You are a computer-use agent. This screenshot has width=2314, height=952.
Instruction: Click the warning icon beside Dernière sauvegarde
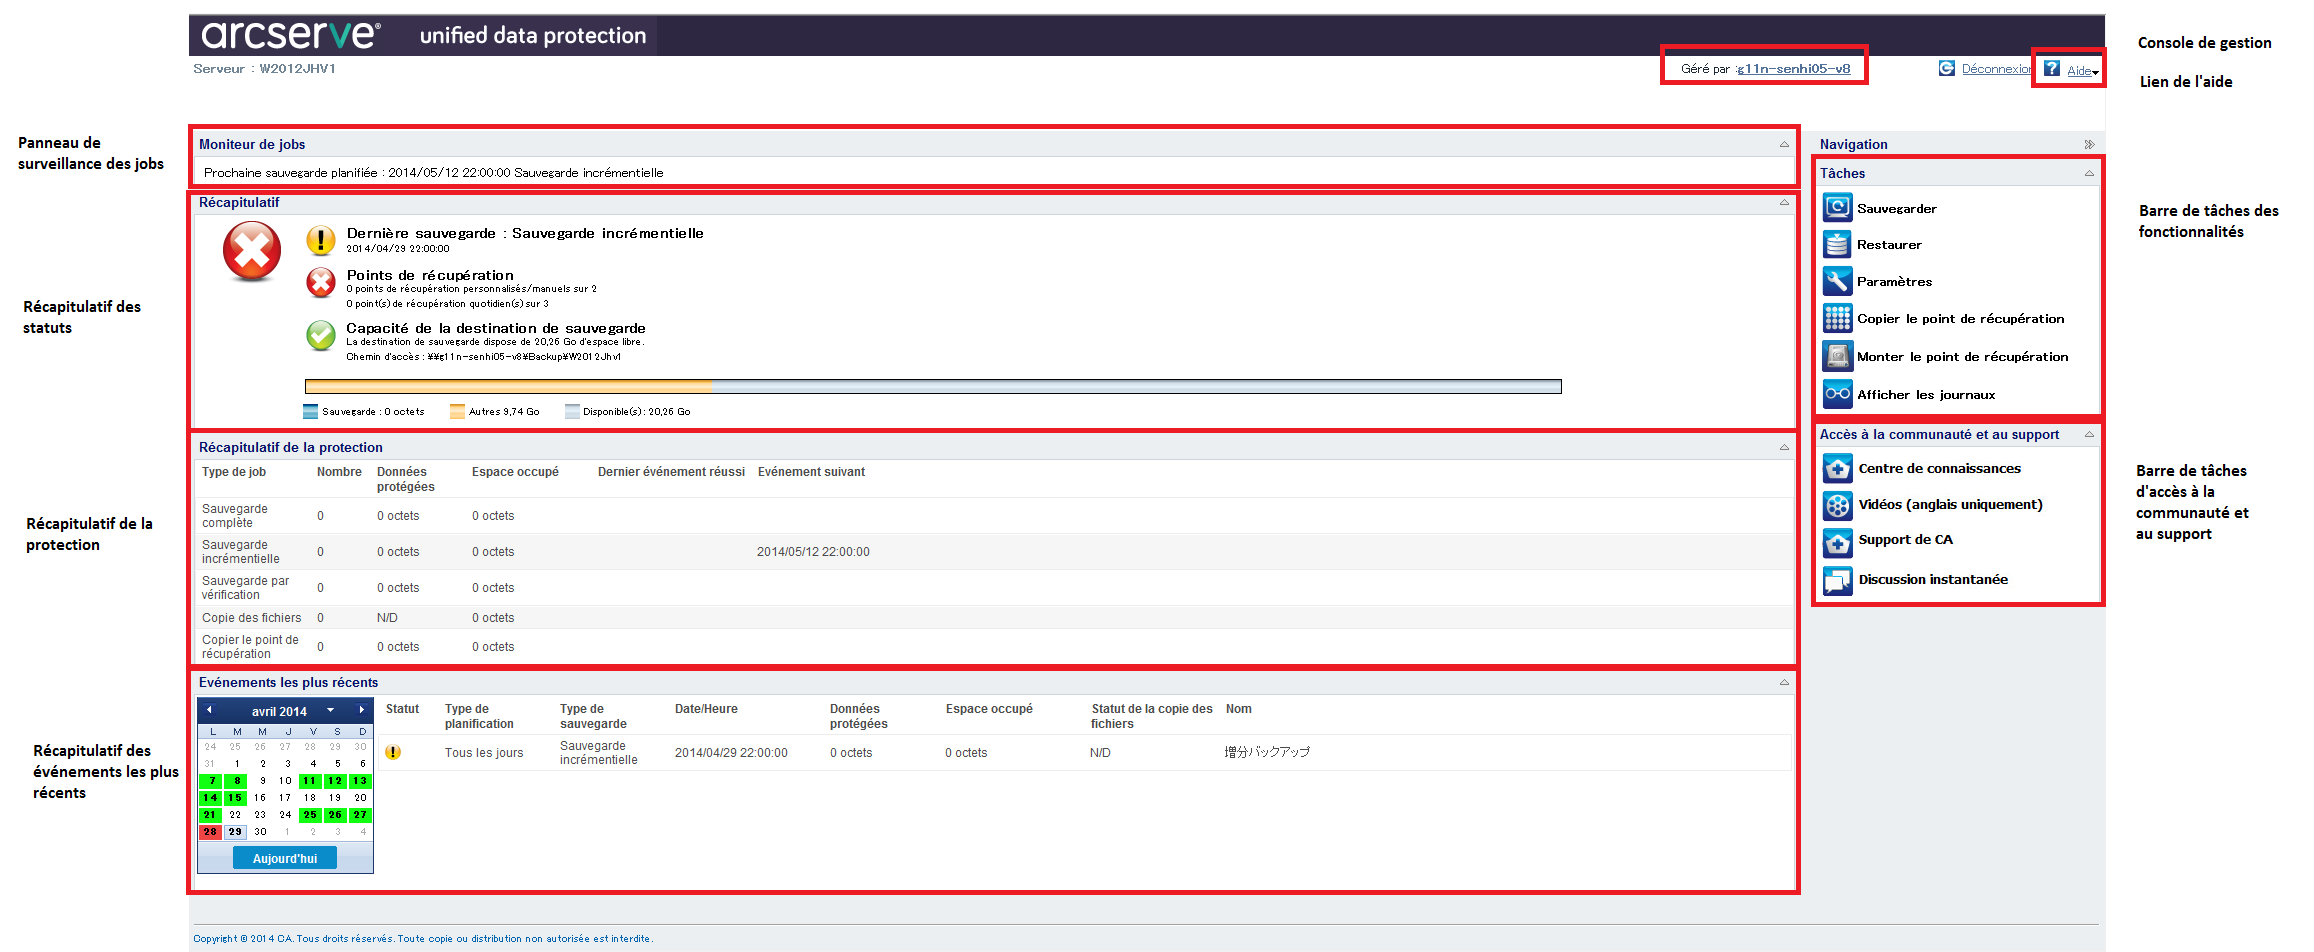pos(320,240)
